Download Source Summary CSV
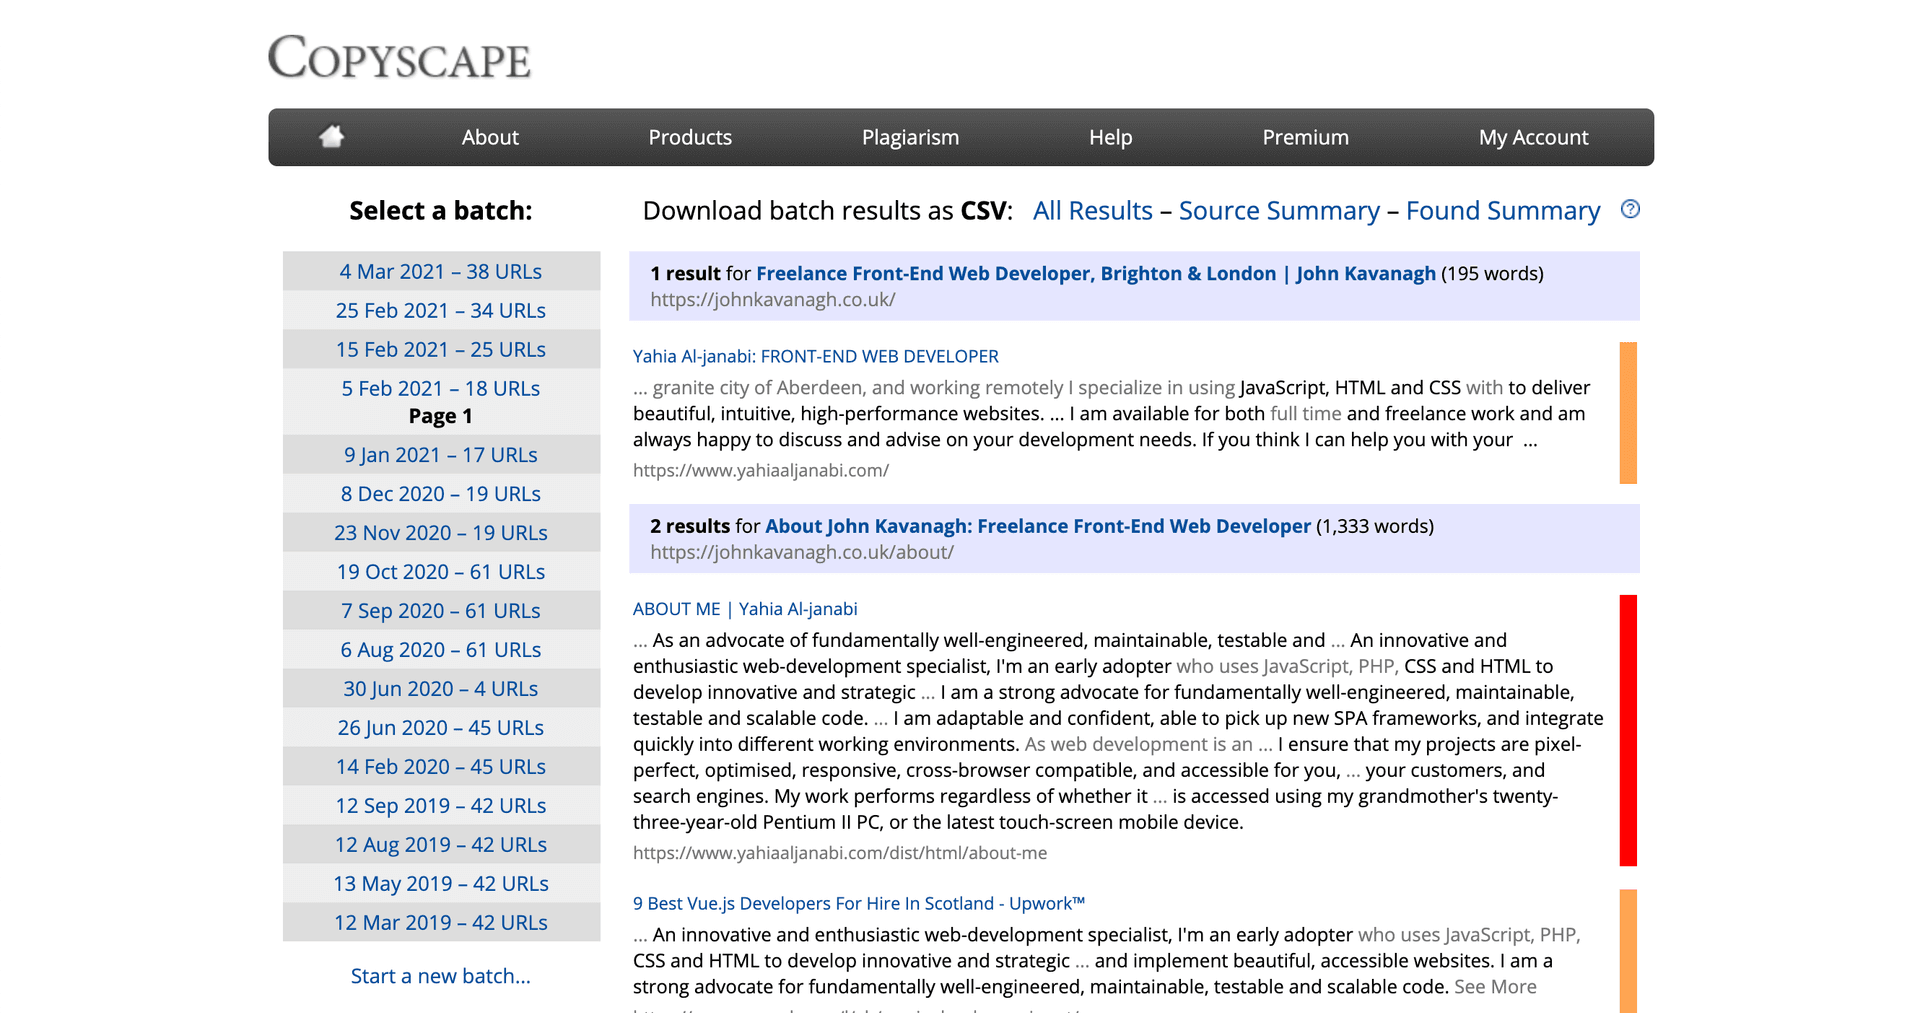 tap(1279, 210)
